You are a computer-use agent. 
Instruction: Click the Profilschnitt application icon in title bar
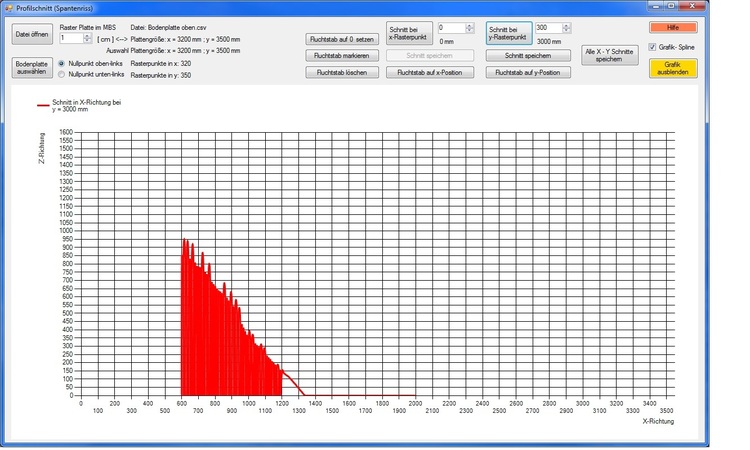click(x=8, y=7)
